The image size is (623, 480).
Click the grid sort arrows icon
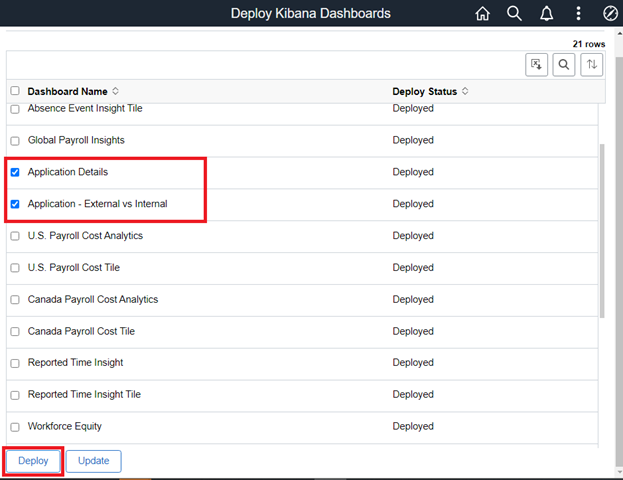point(592,65)
